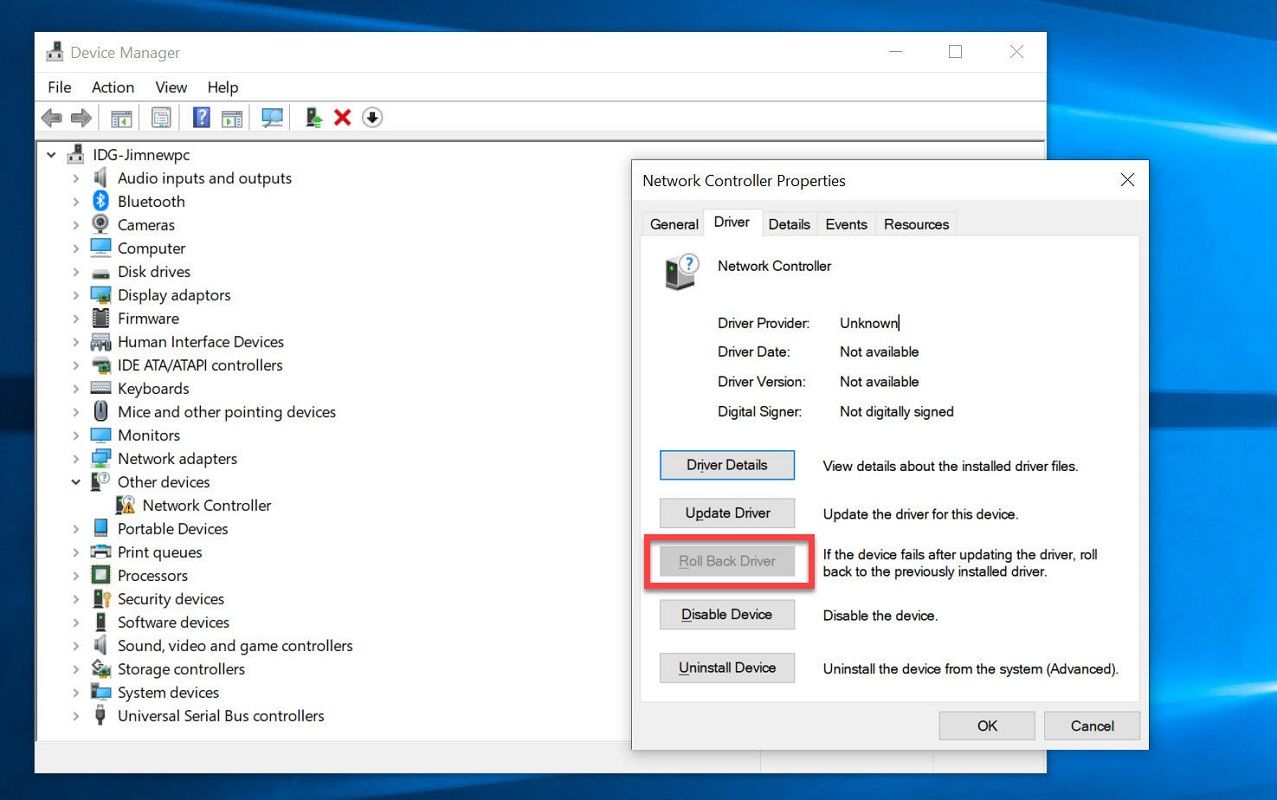Screen dimensions: 1277x800
Task: Open the View menu
Action: point(171,88)
